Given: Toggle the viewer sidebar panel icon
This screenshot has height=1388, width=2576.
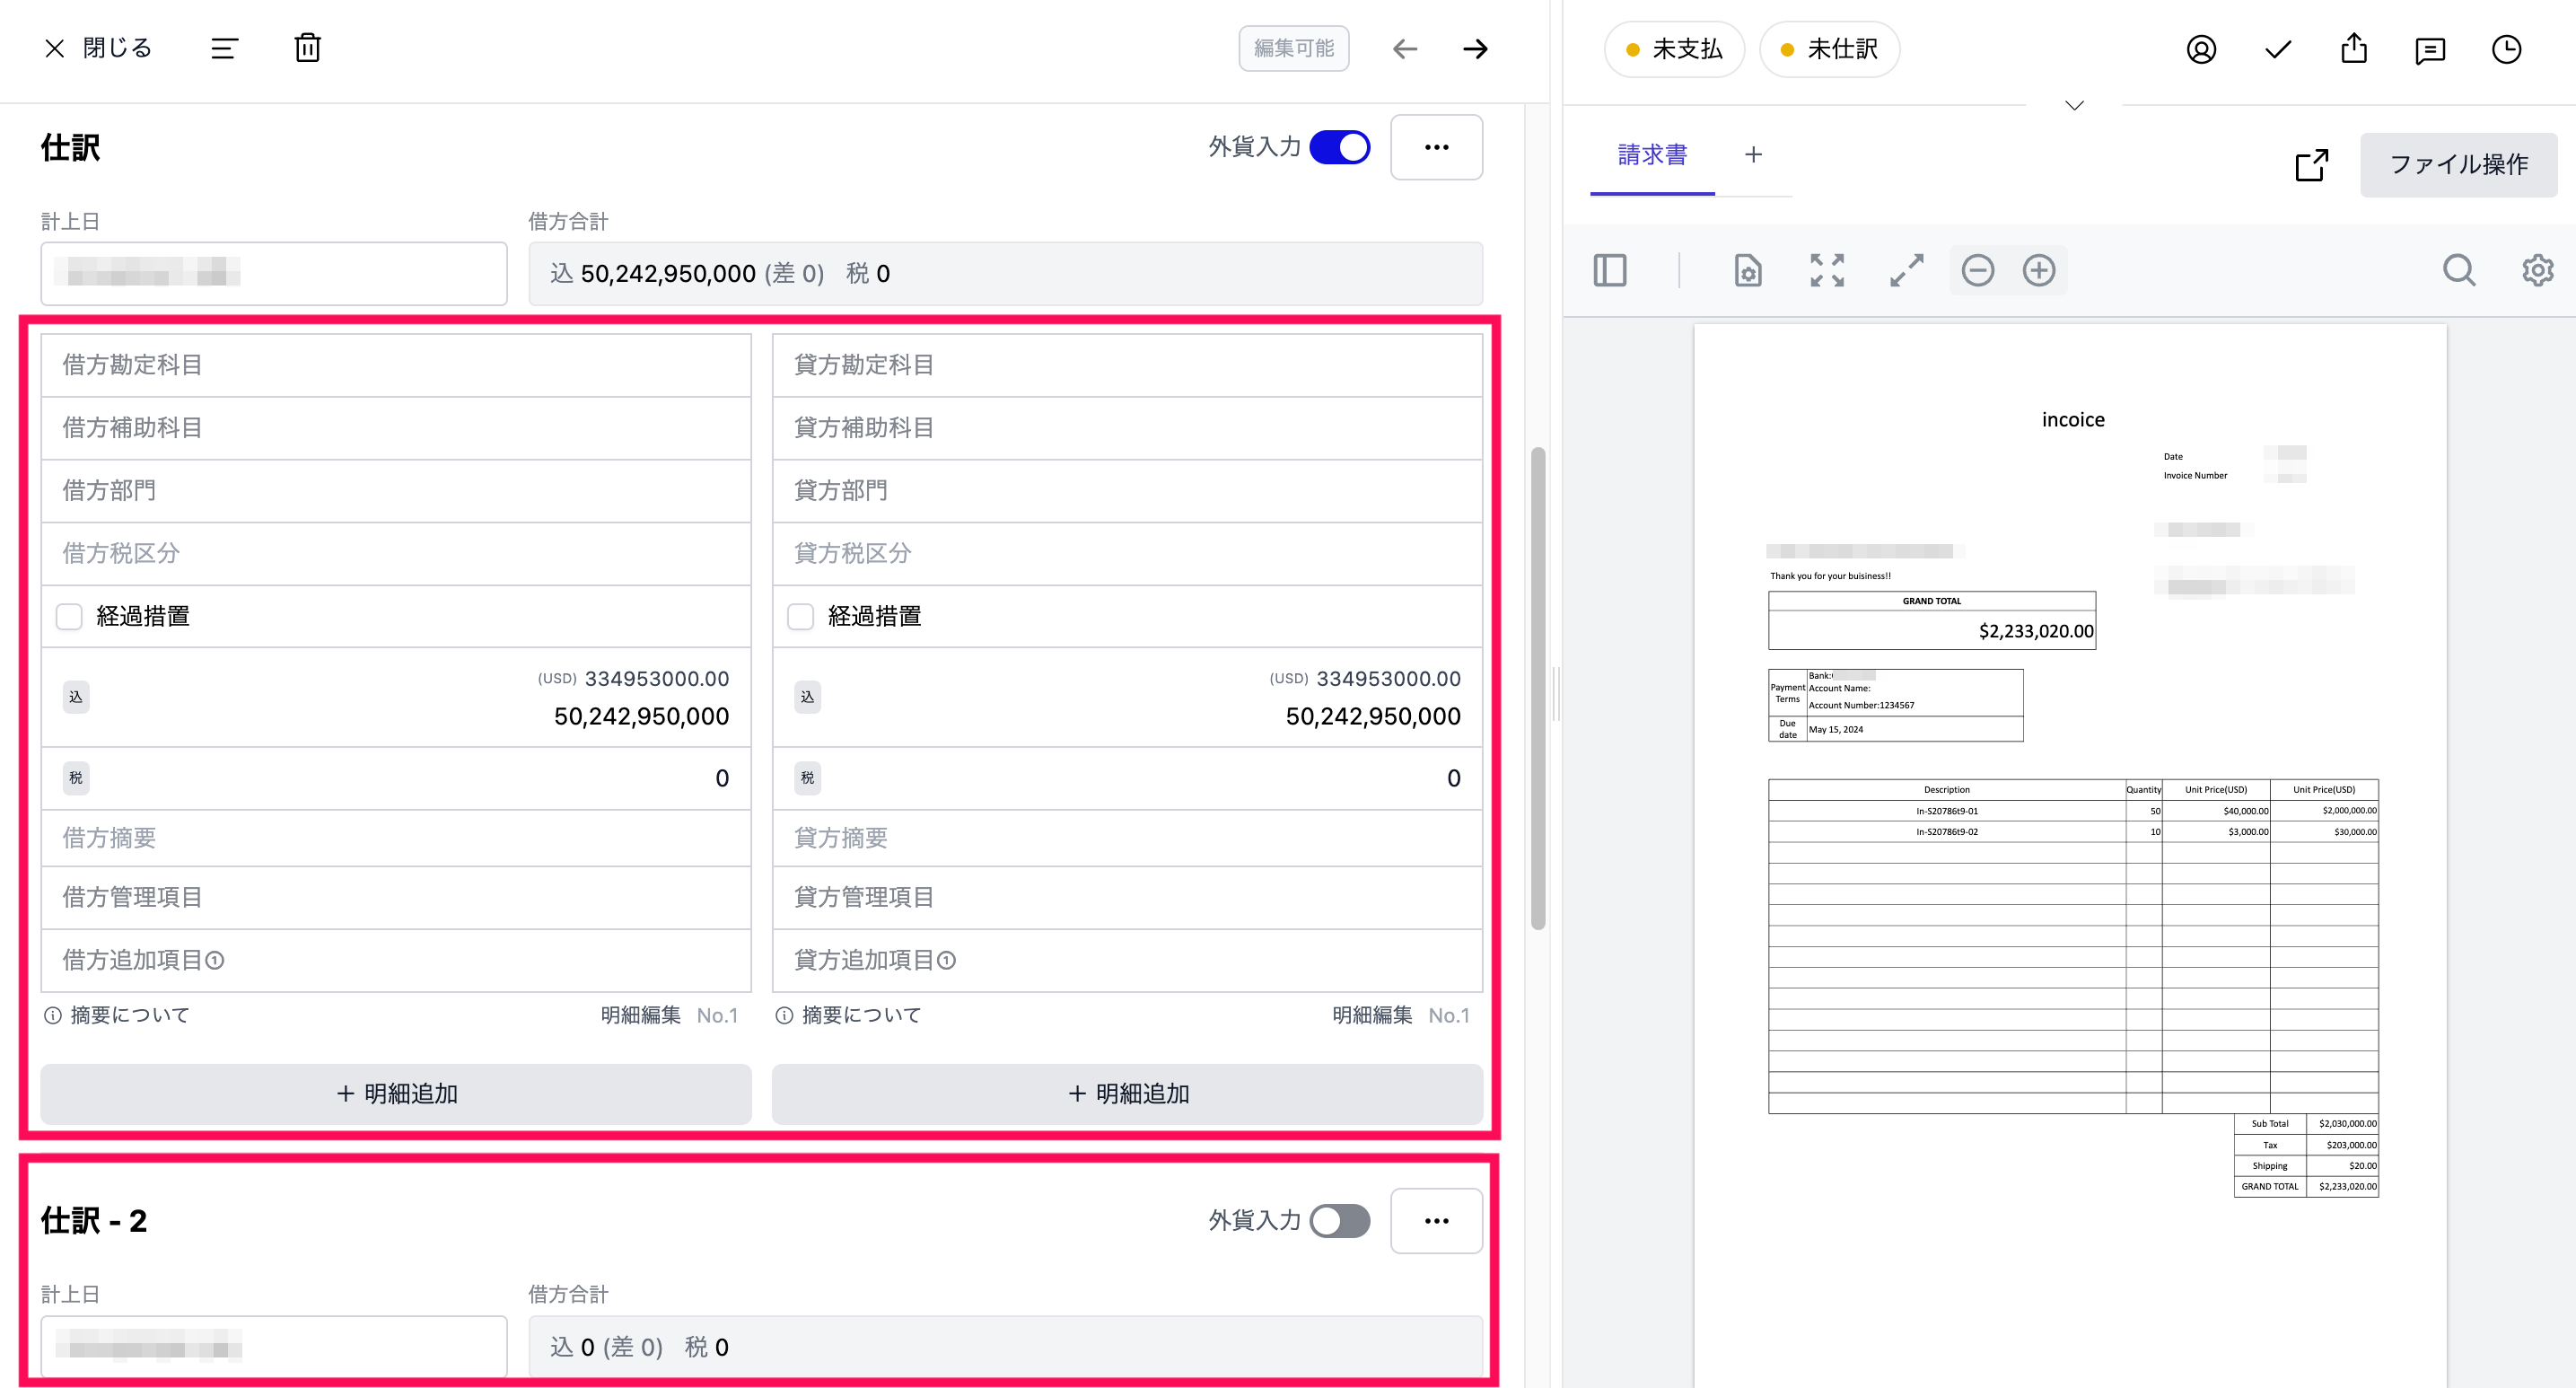Looking at the screenshot, I should [1610, 270].
